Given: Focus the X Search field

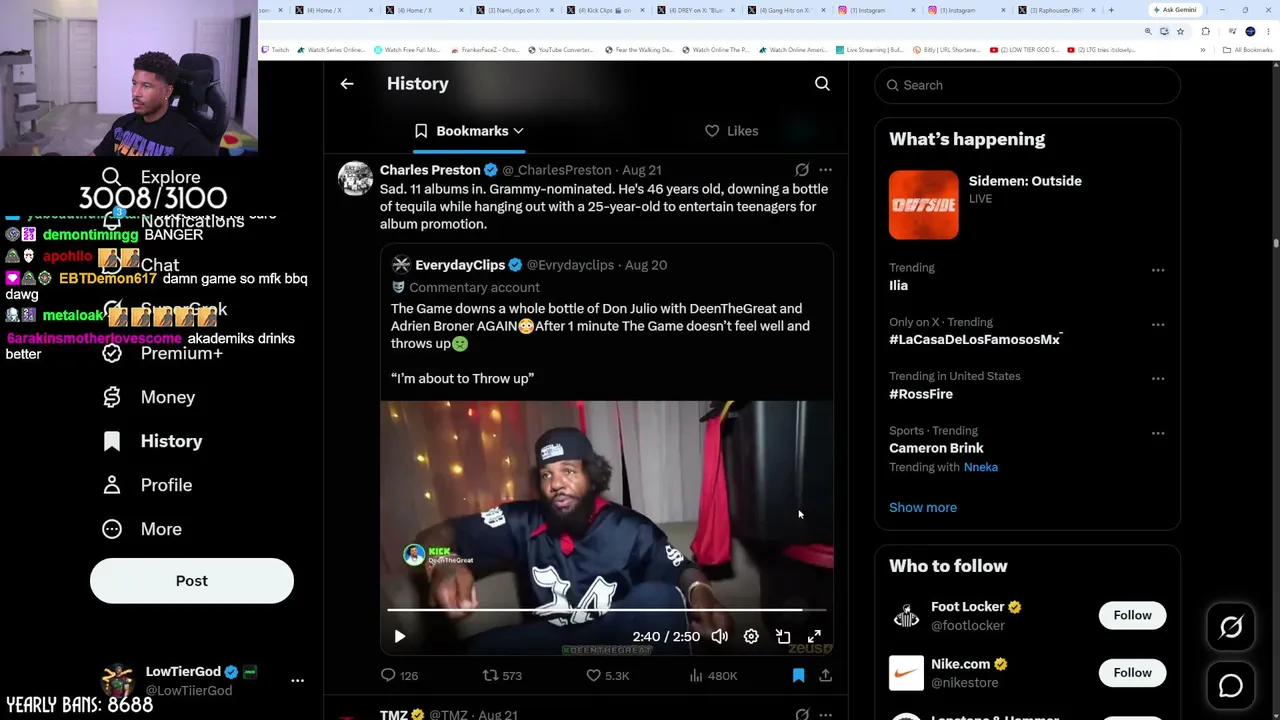Looking at the screenshot, I should coord(1028,85).
